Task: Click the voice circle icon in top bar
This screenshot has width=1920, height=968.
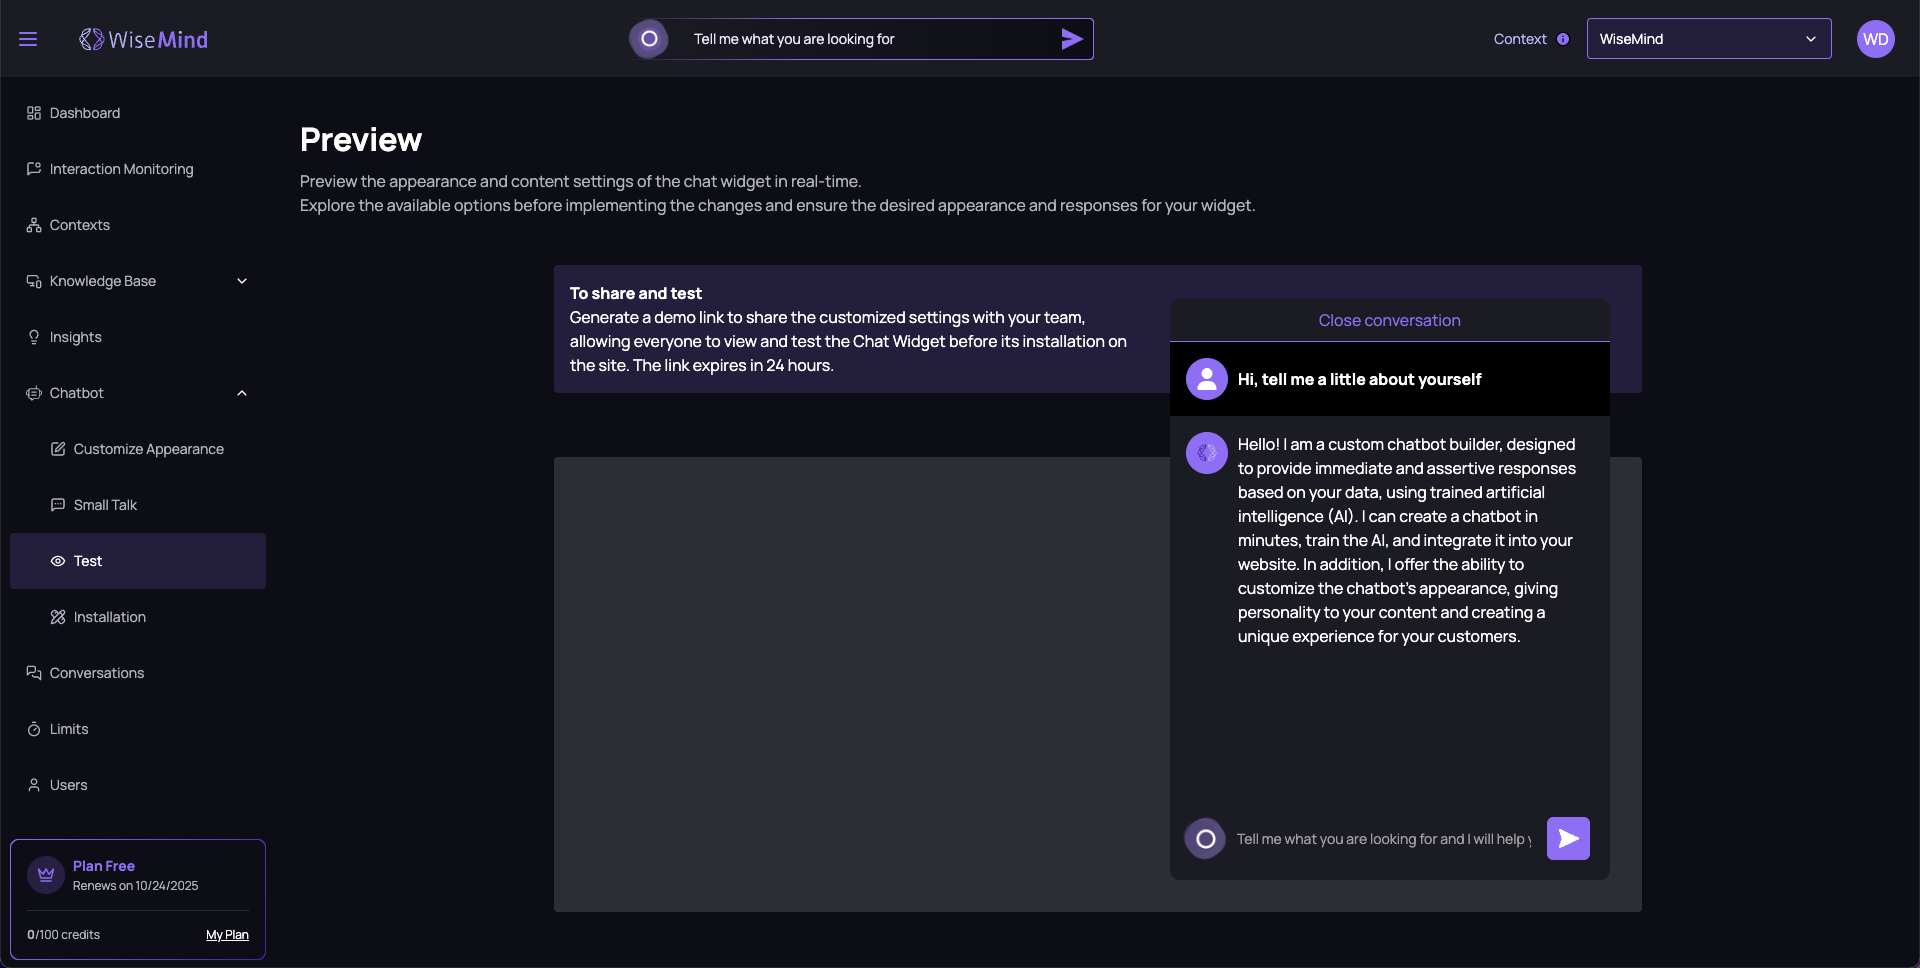Action: [x=649, y=39]
